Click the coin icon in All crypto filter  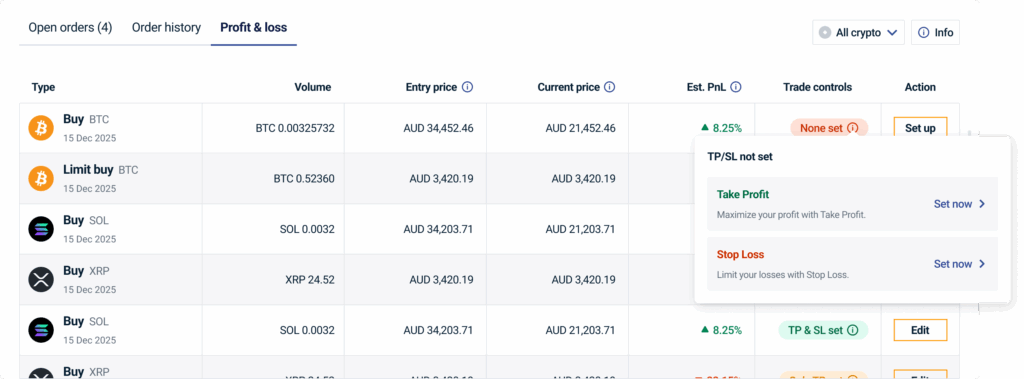(x=825, y=33)
